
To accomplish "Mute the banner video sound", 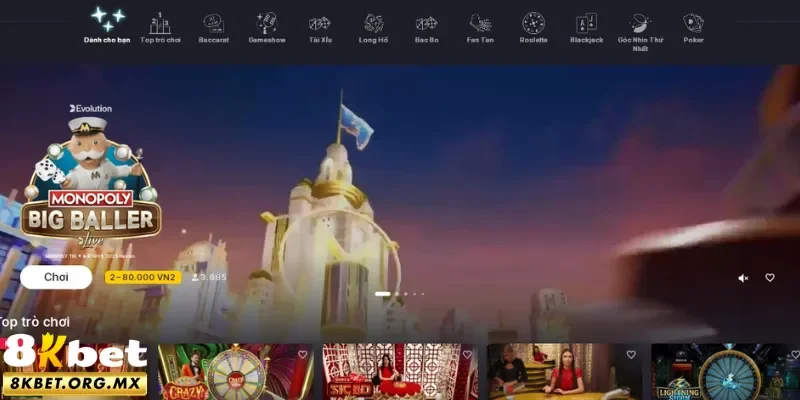I will [743, 278].
